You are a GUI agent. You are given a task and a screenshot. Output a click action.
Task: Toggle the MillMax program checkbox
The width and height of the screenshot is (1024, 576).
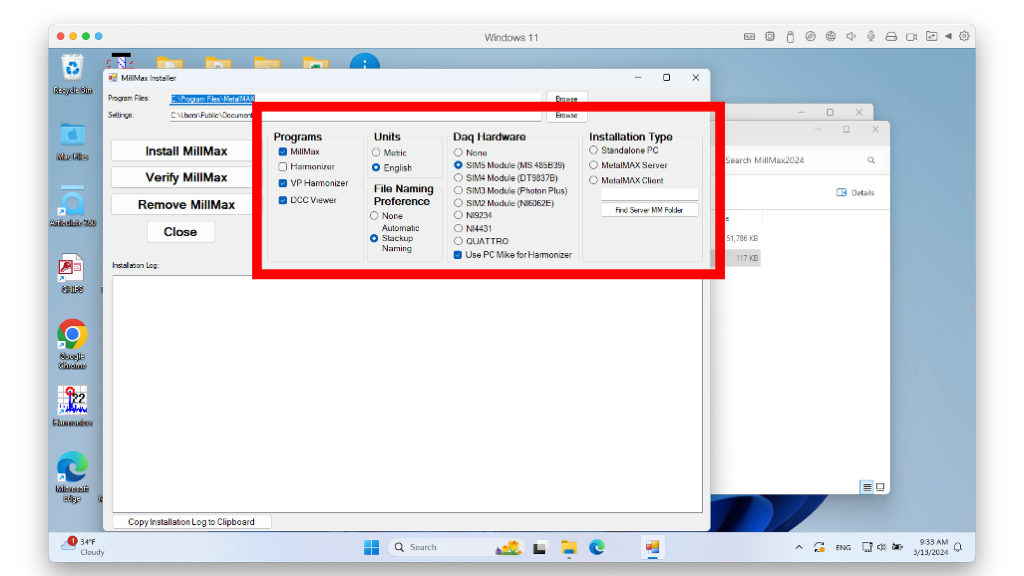283,152
